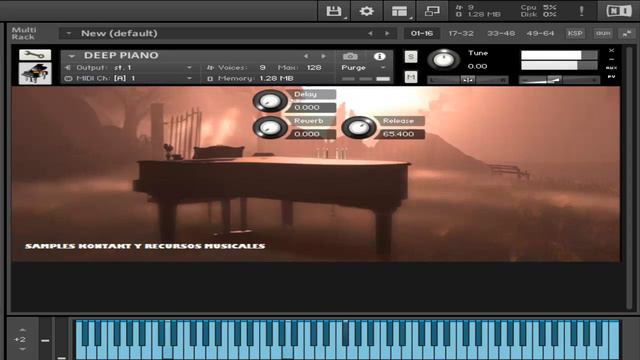640x360 pixels.
Task: Toggle the KSP multi script editor
Action: coord(575,33)
